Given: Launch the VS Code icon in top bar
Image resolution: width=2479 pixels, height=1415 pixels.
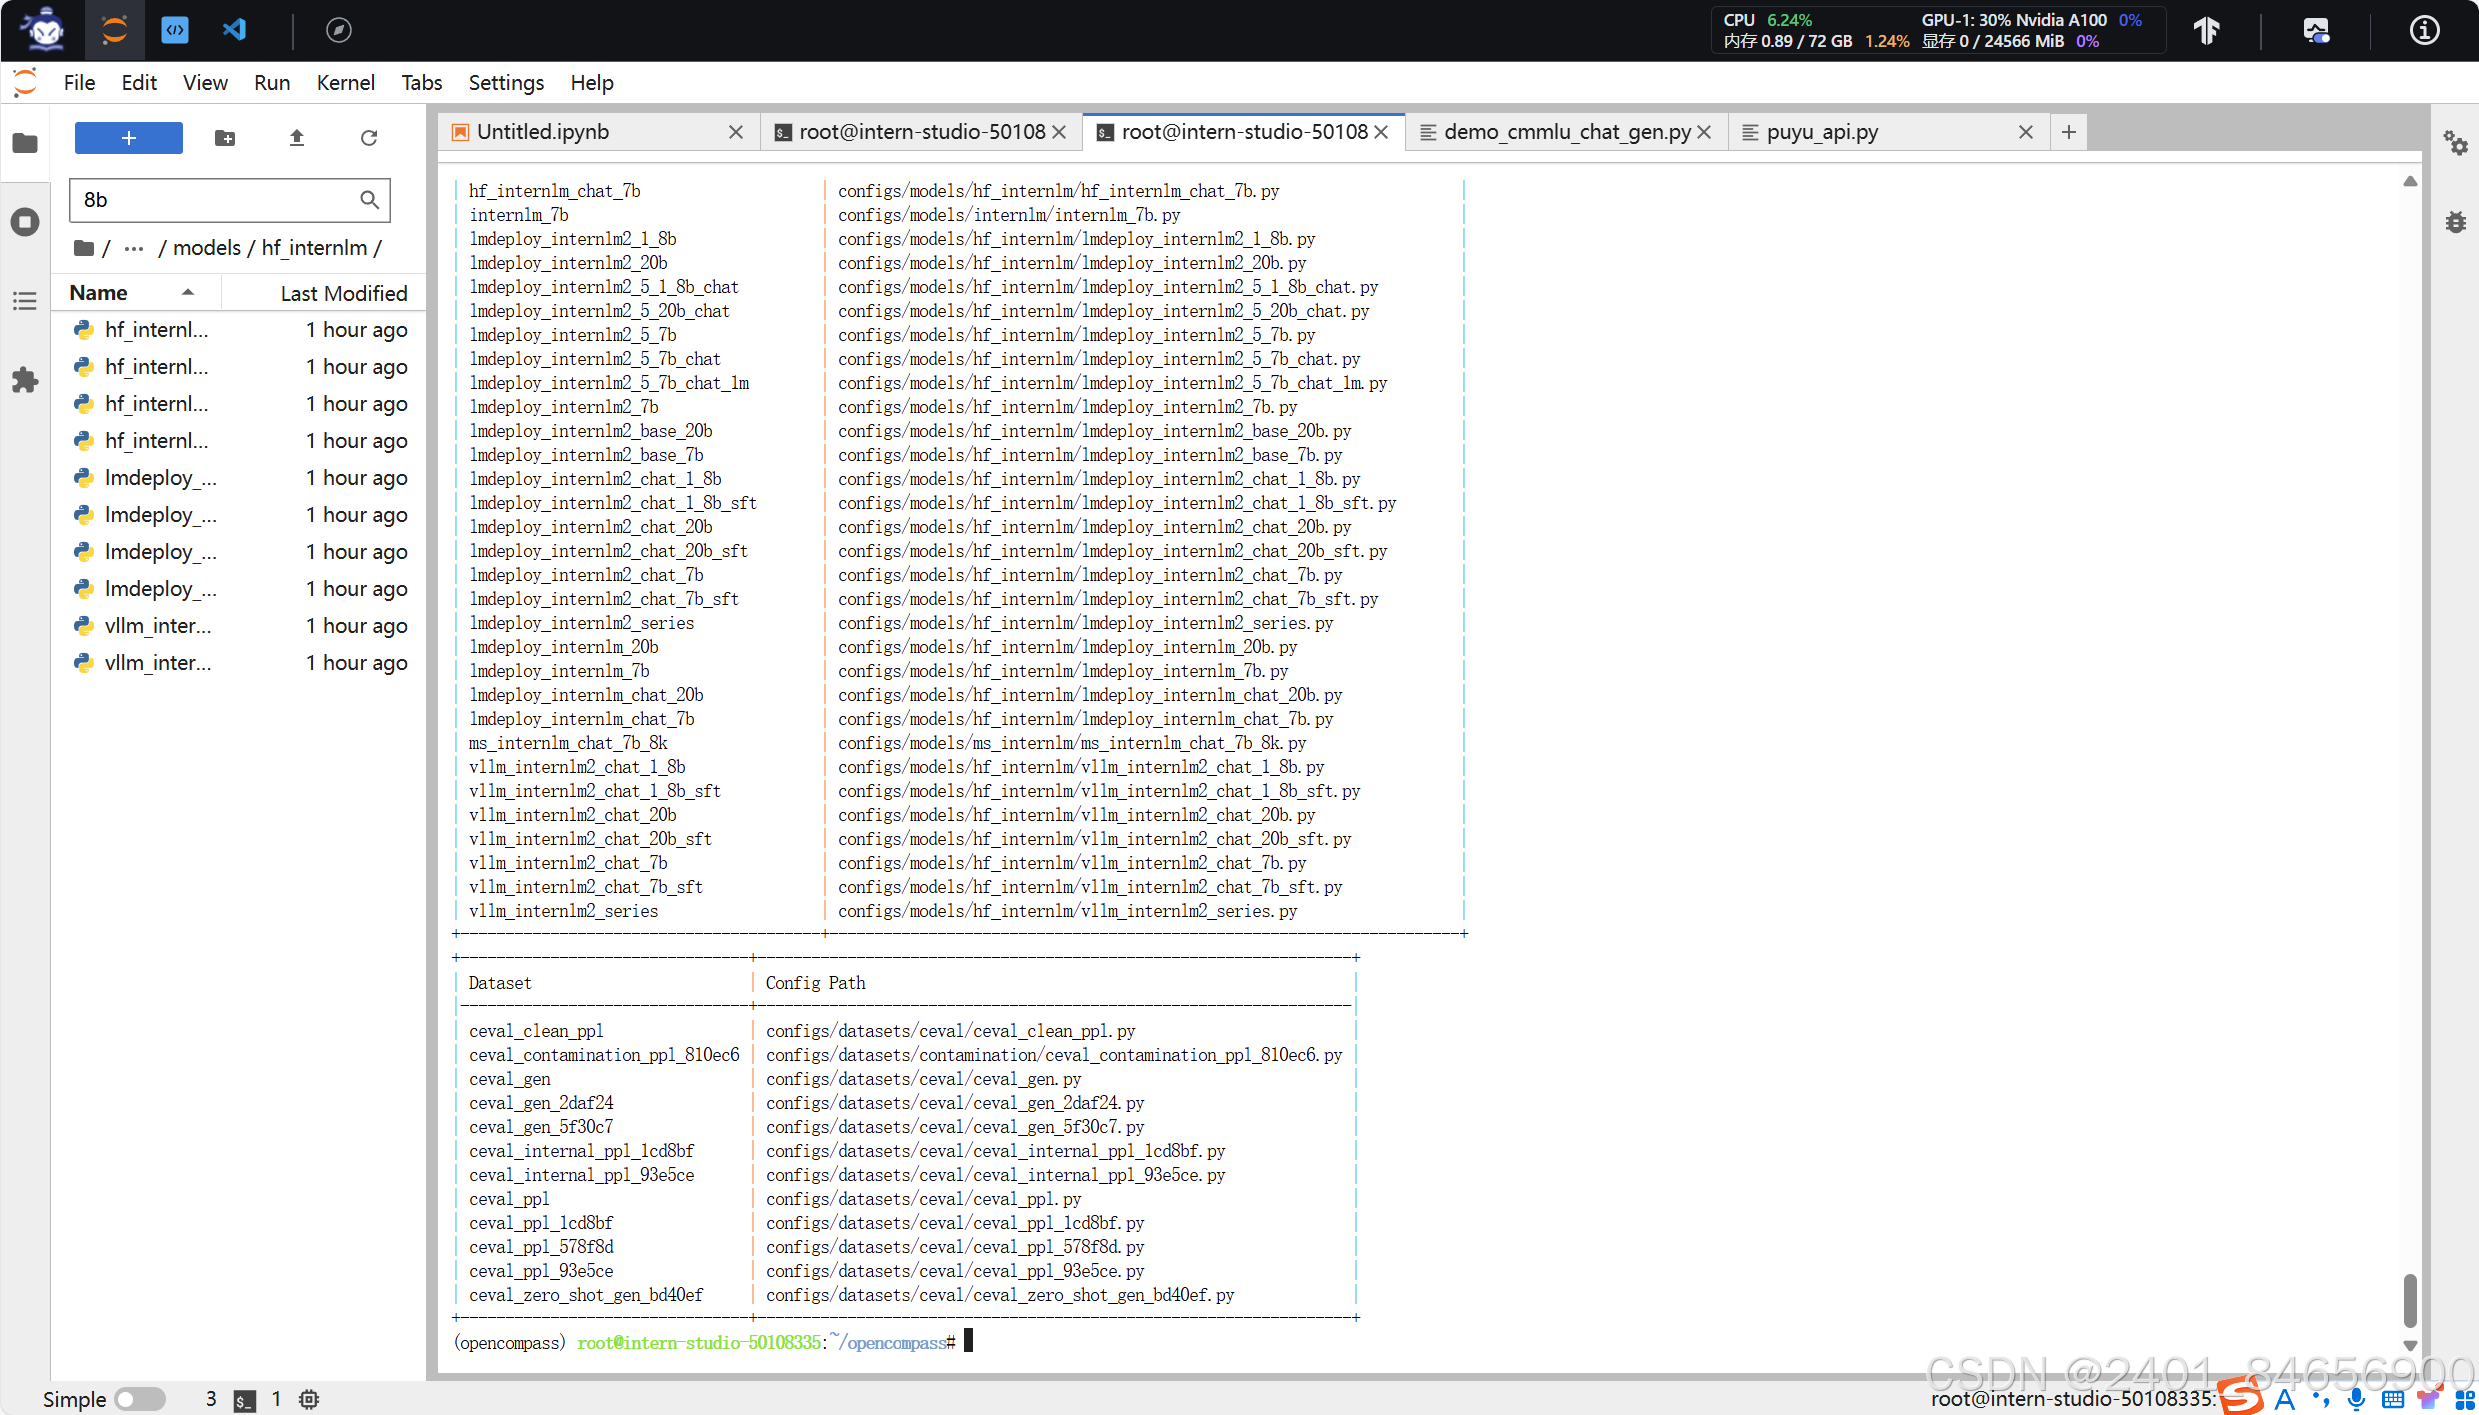Looking at the screenshot, I should pyautogui.click(x=234, y=30).
